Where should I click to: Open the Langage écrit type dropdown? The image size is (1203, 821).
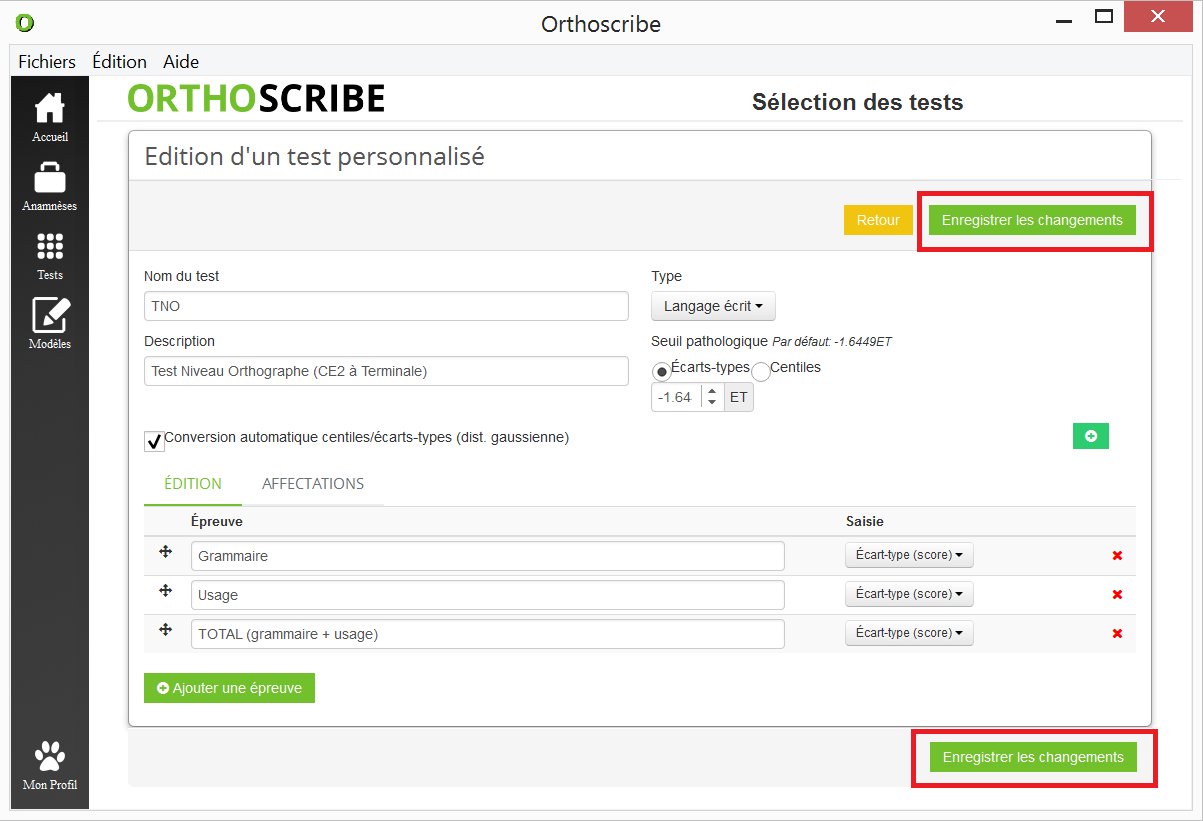pos(713,307)
